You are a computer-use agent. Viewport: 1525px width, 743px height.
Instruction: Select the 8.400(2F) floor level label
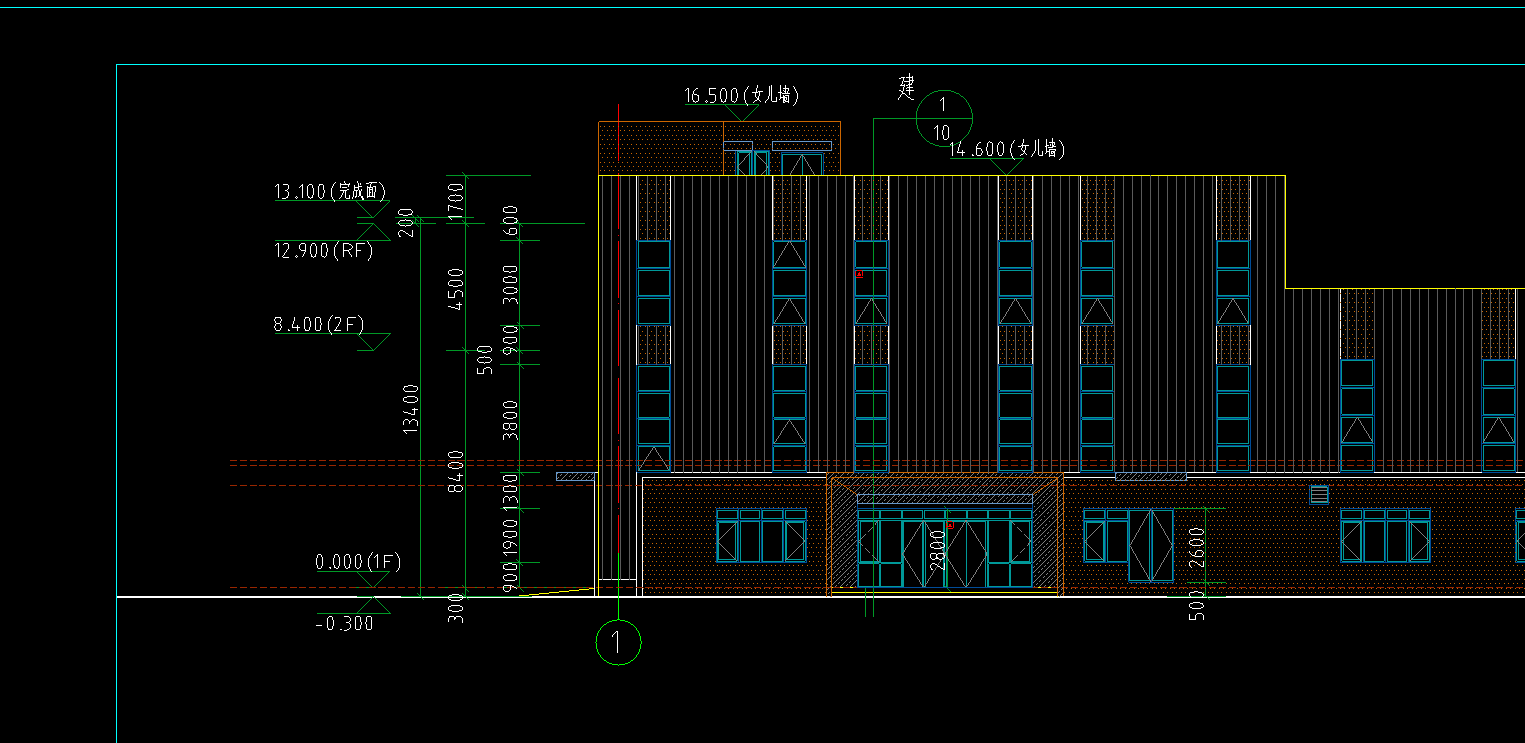coord(319,324)
